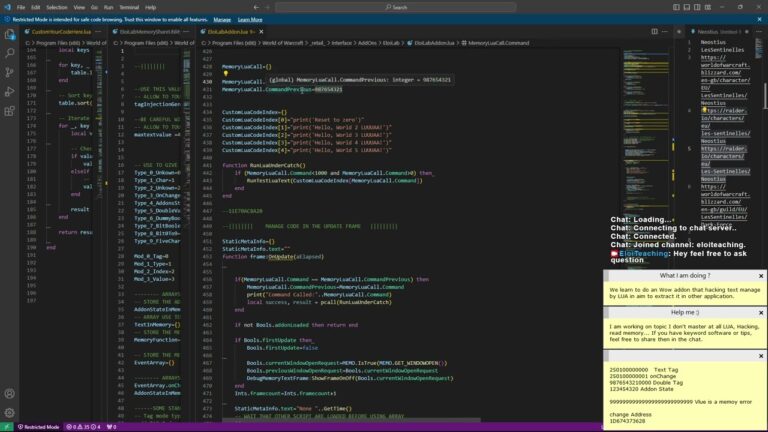Open the View menu

[79, 7]
